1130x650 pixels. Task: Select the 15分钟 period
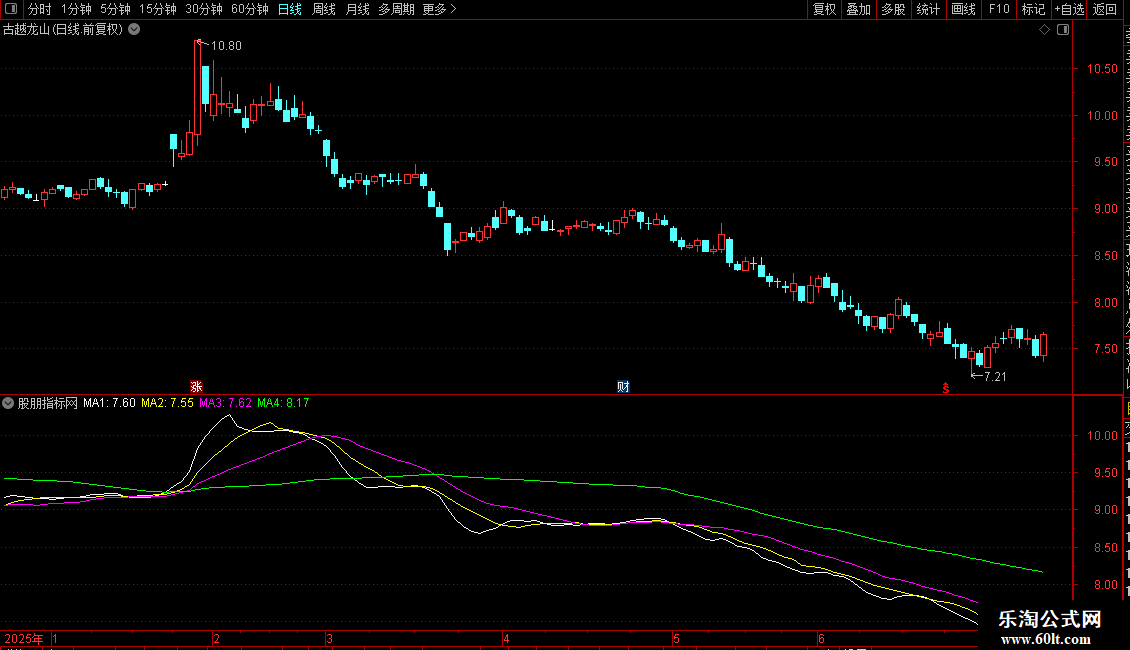(158, 9)
